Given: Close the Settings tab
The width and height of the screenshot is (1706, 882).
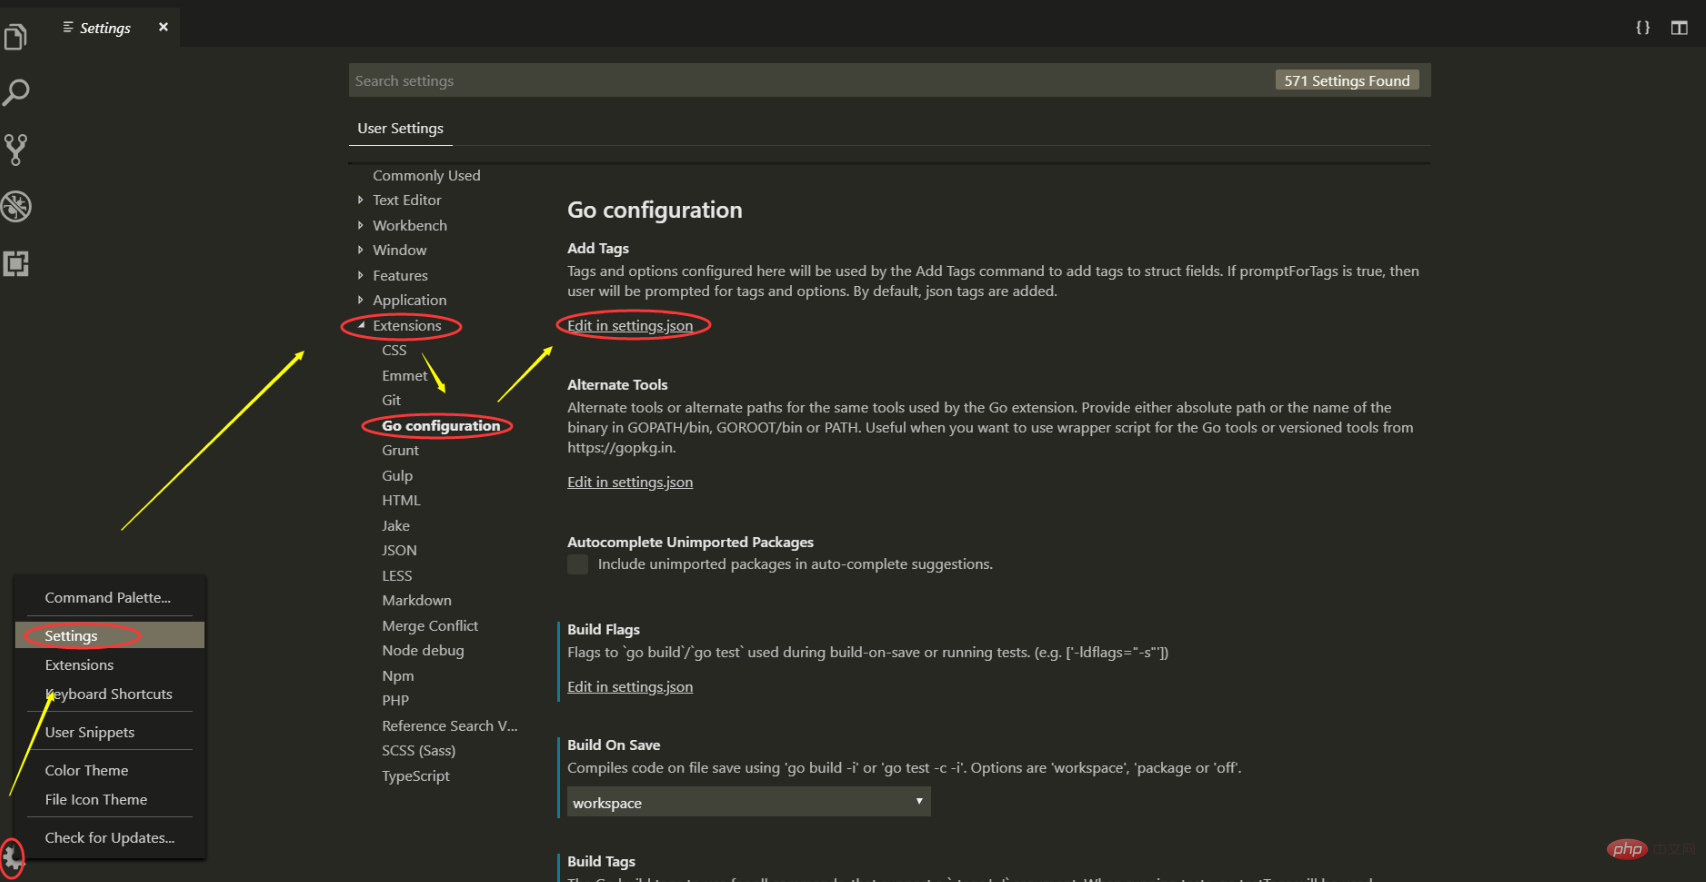Looking at the screenshot, I should click(x=163, y=27).
